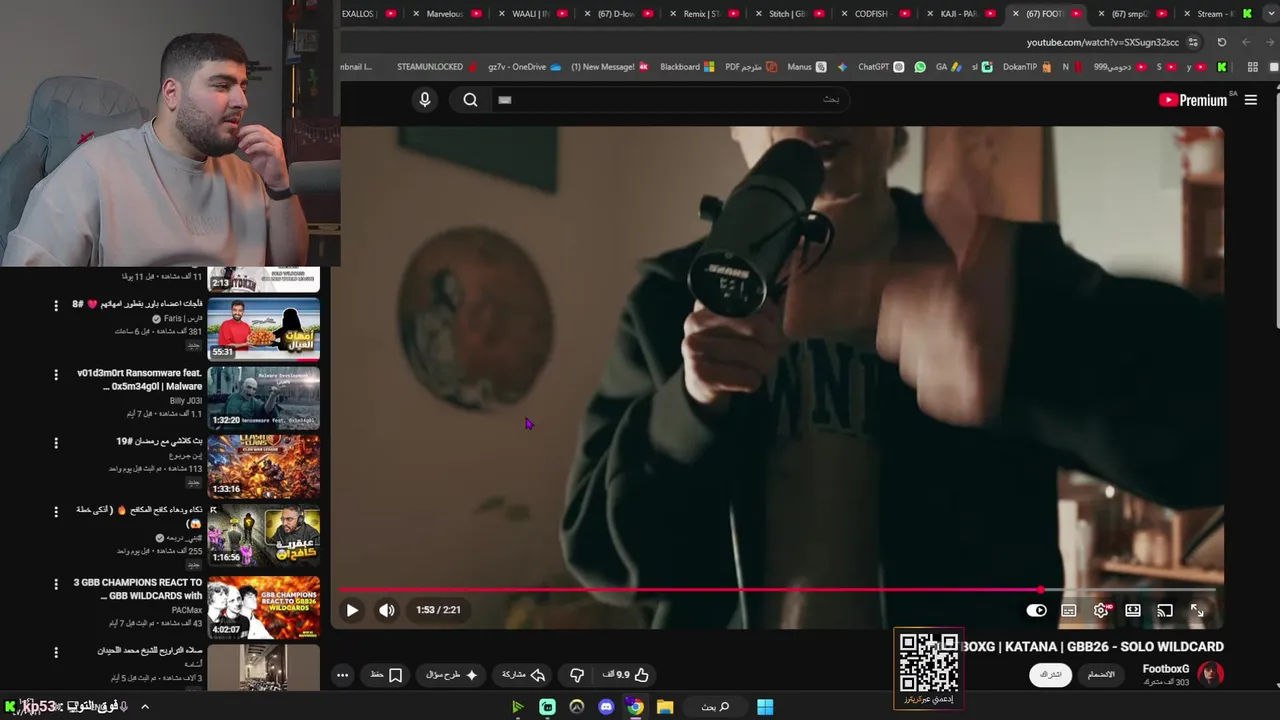The width and height of the screenshot is (1280, 720).
Task: Dislike the video
Action: (x=577, y=675)
